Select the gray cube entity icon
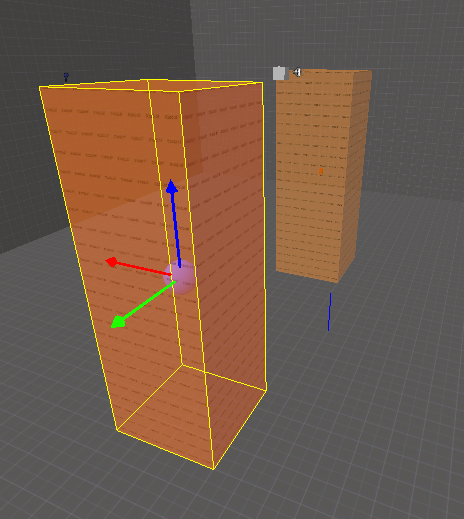Screen dimensions: 464x519 point(279,73)
